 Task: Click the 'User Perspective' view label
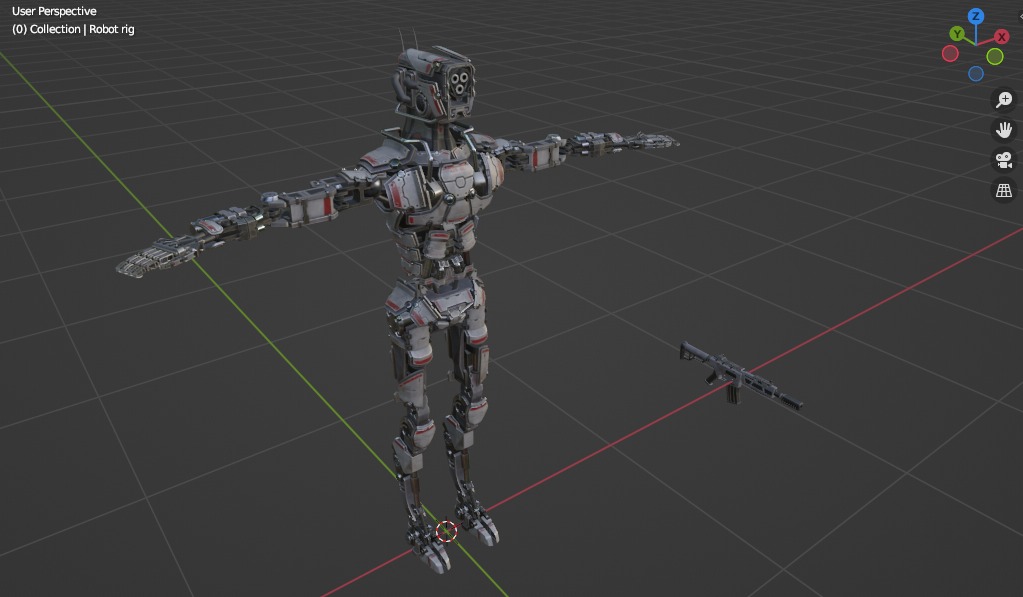54,11
